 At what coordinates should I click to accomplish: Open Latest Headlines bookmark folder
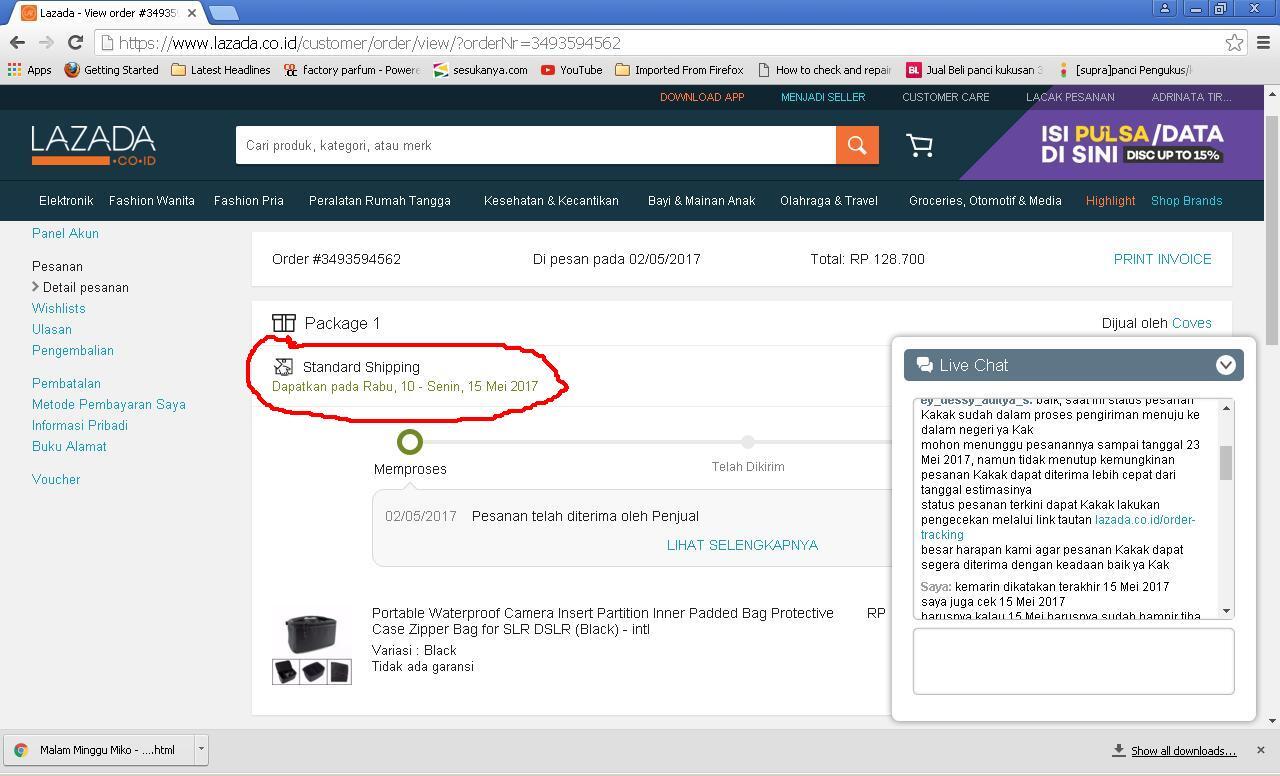click(x=220, y=70)
